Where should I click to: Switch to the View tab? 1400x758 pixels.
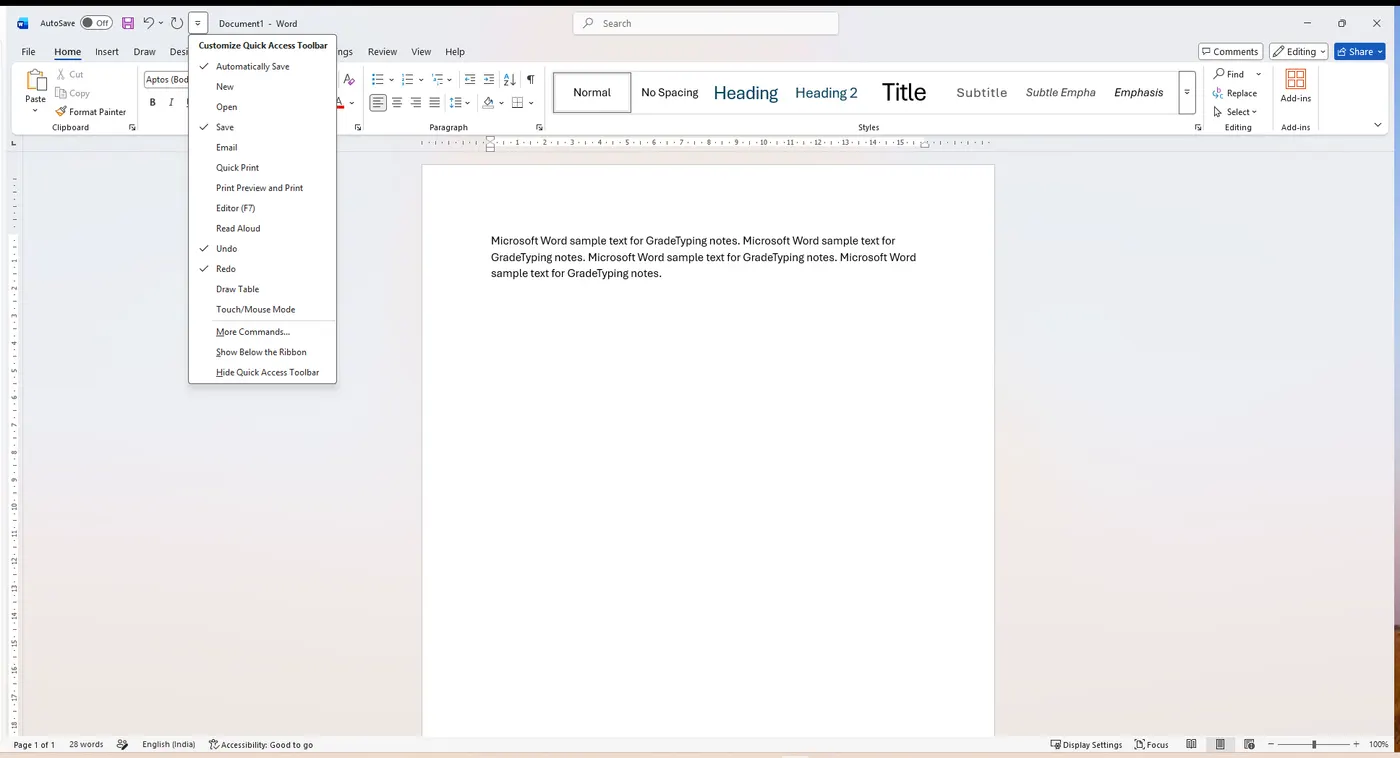421,52
